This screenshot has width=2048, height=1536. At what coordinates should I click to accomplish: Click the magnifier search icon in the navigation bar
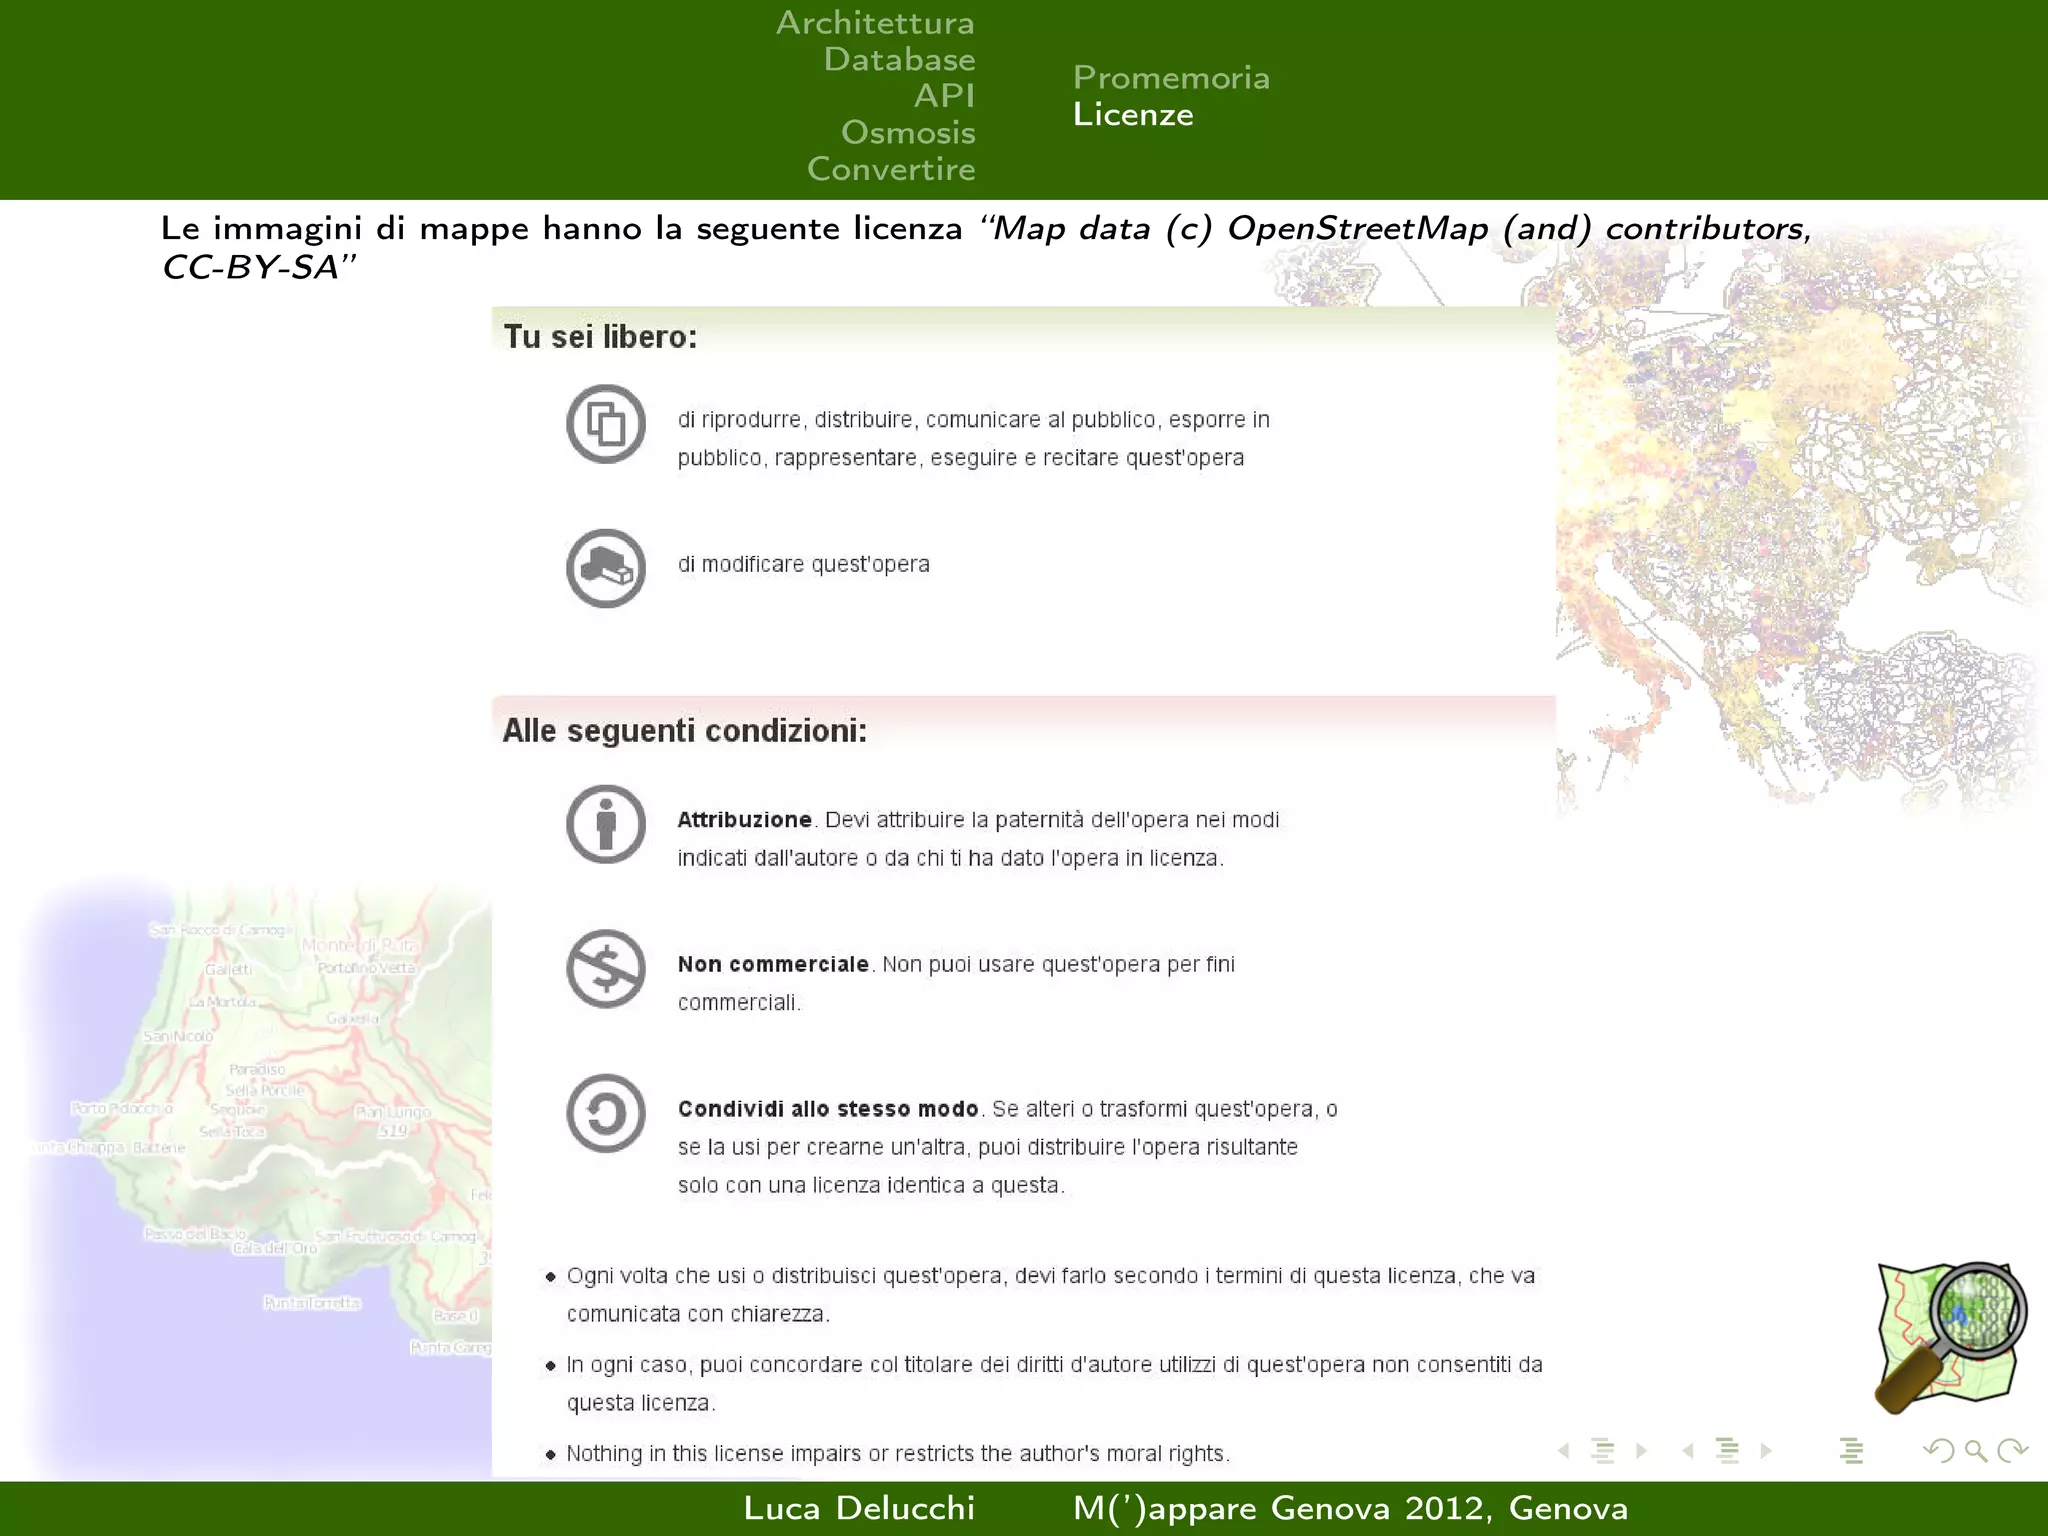1976,1451
